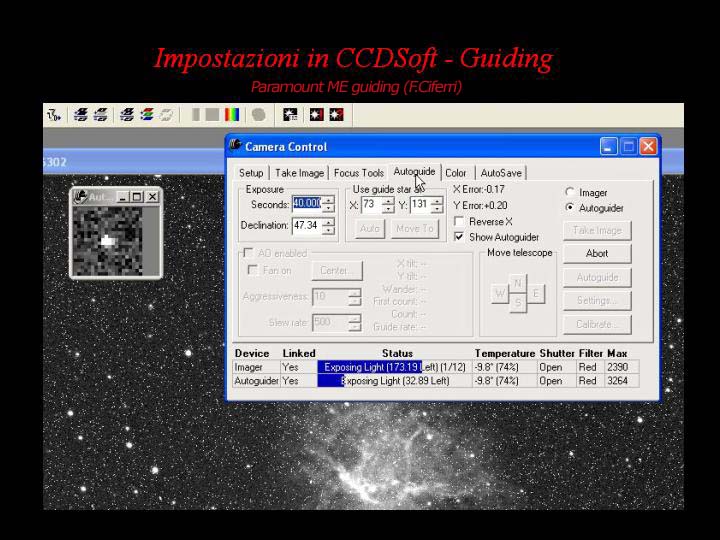The image size is (720, 540).
Task: Minimize the small Autoguider preview window
Action: pyautogui.click(x=122, y=197)
